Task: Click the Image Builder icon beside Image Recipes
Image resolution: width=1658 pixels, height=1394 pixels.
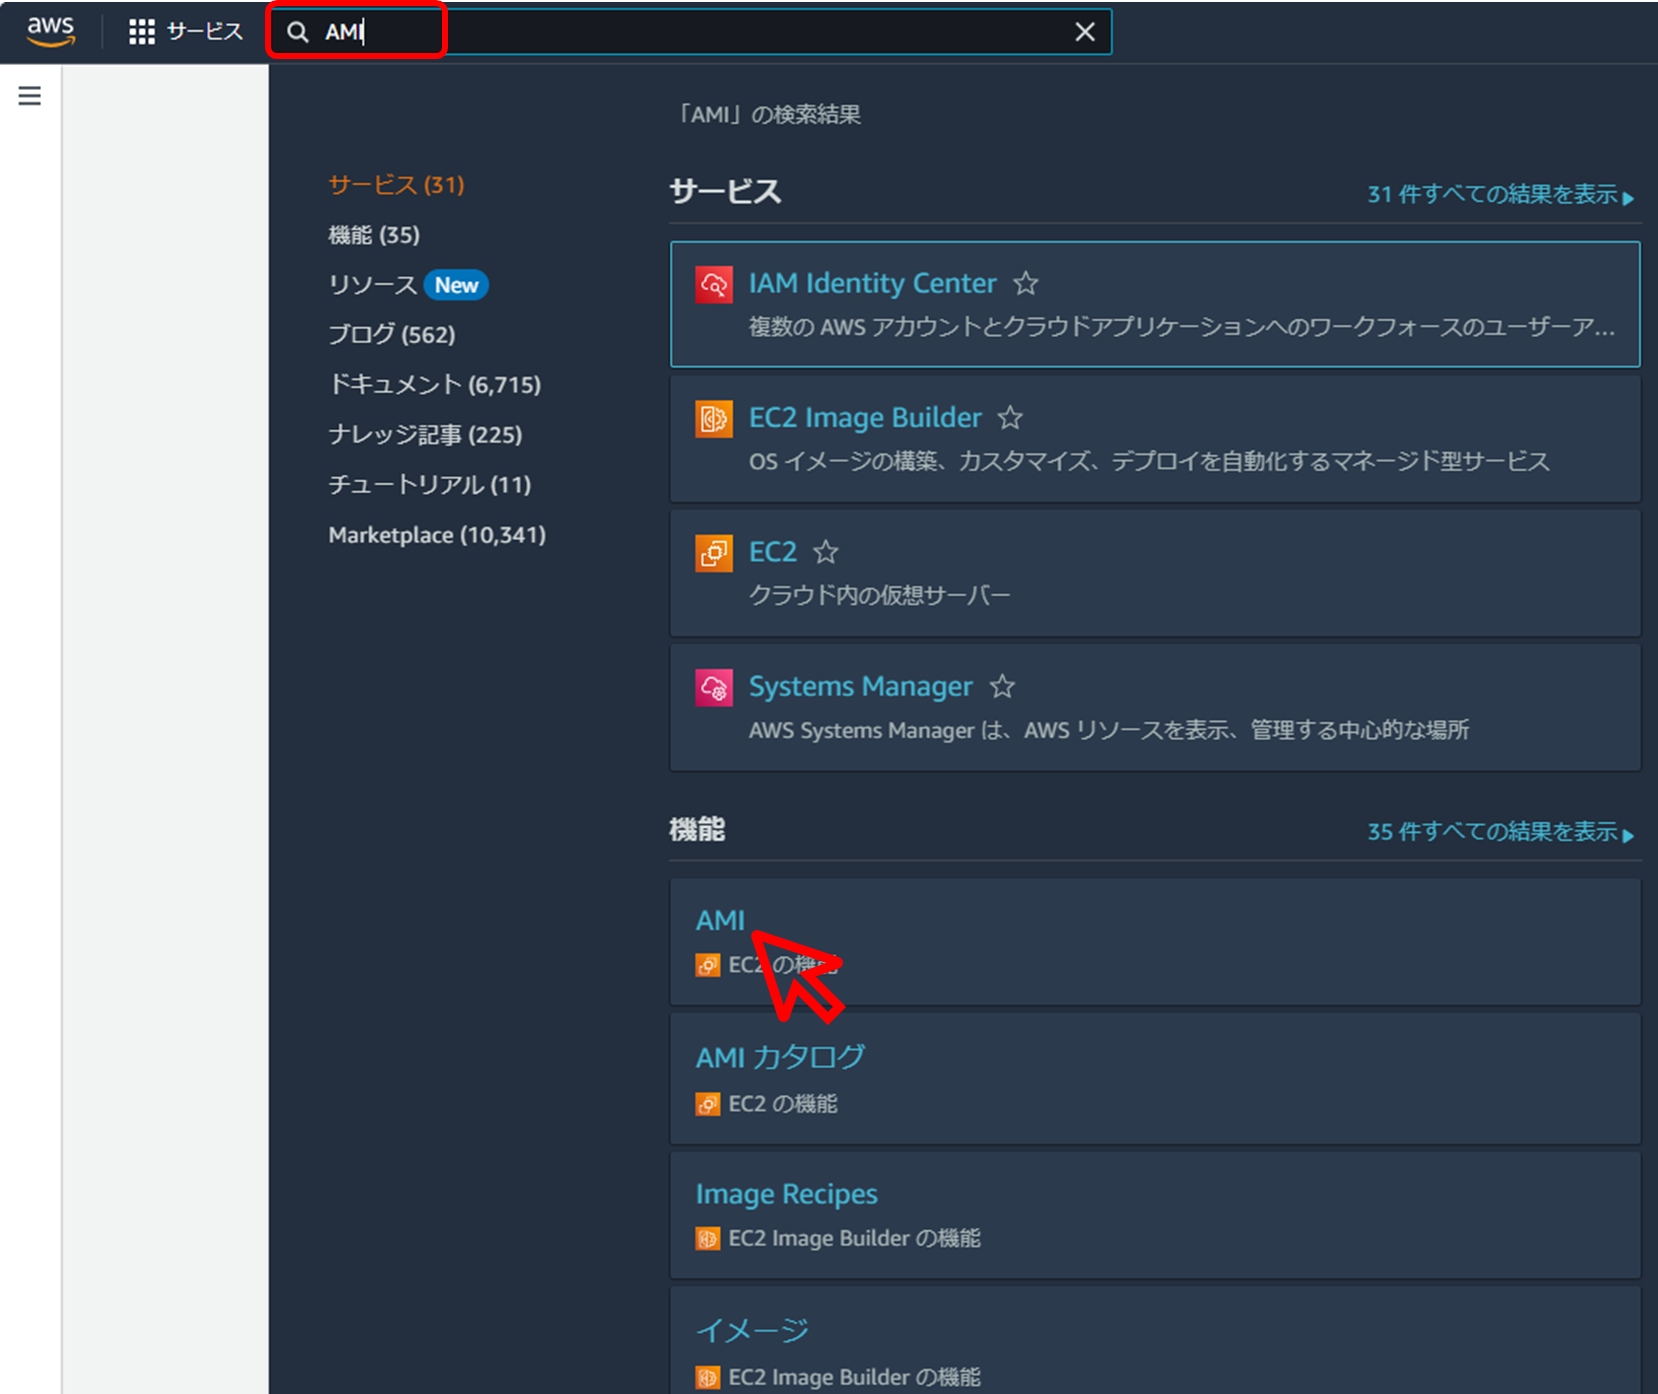Action: 707,1238
